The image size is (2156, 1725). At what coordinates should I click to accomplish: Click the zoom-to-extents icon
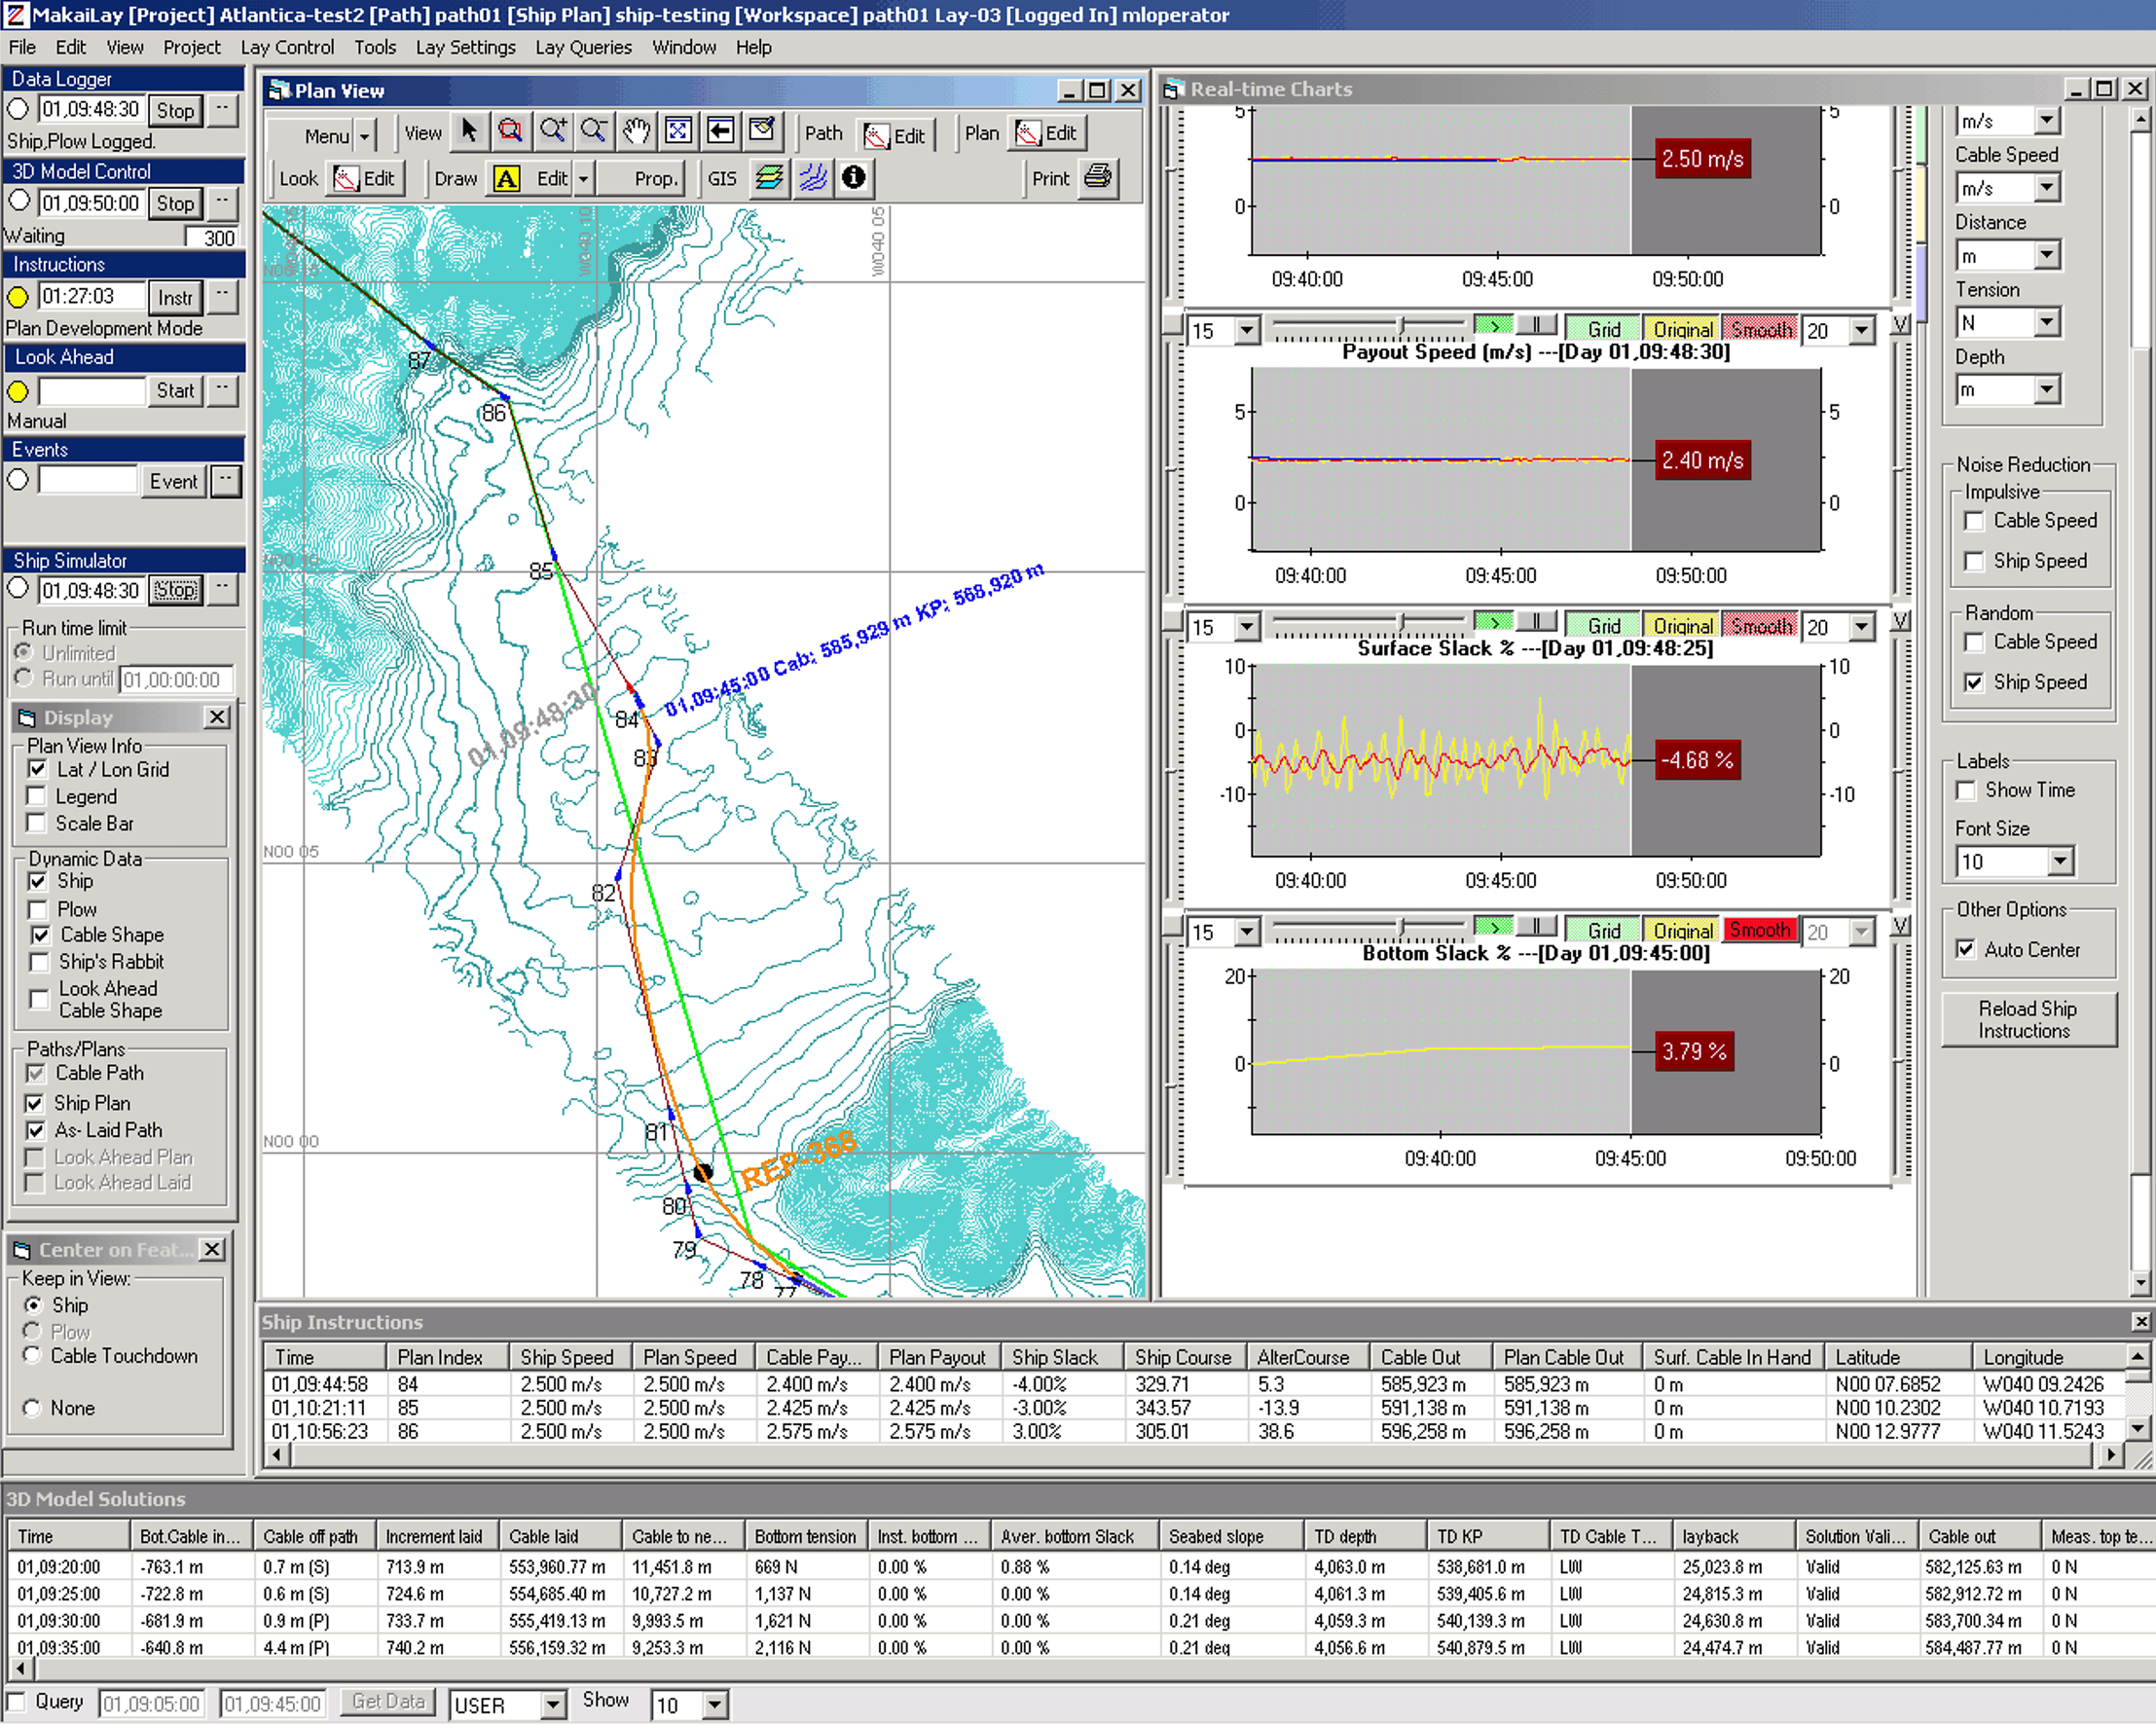click(678, 131)
